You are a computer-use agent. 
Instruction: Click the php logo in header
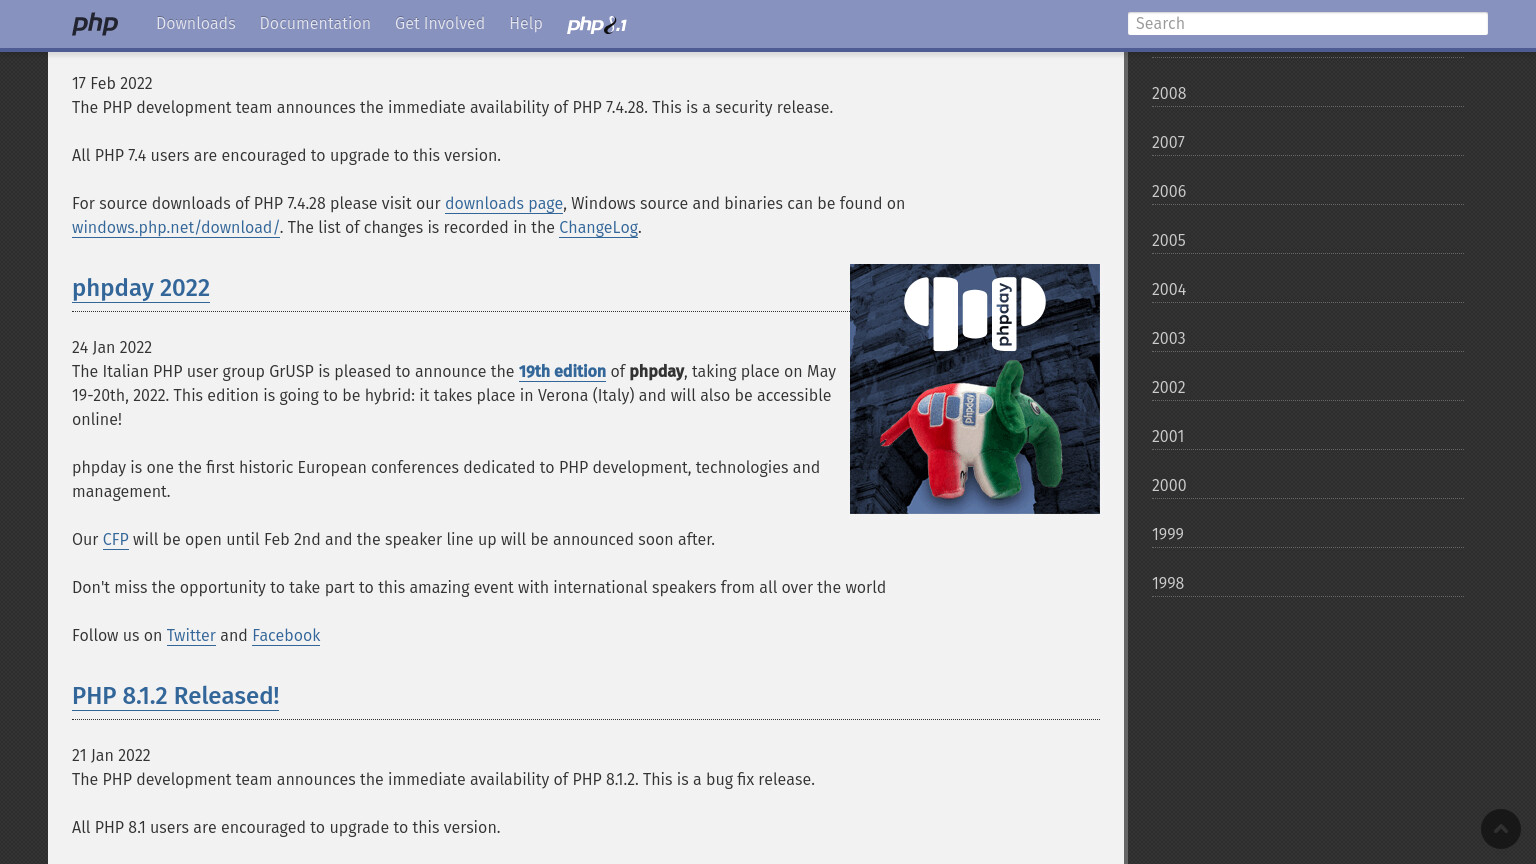pos(95,24)
